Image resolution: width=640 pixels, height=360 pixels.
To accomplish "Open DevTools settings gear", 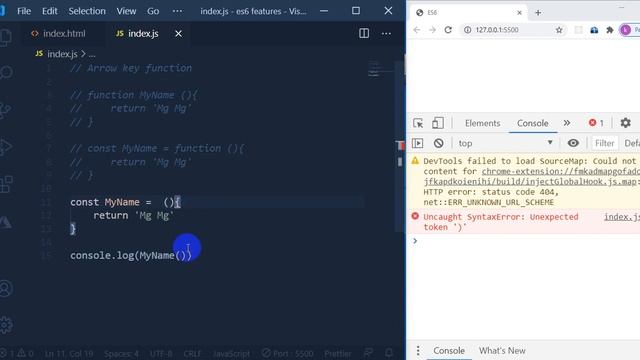I will click(625, 123).
